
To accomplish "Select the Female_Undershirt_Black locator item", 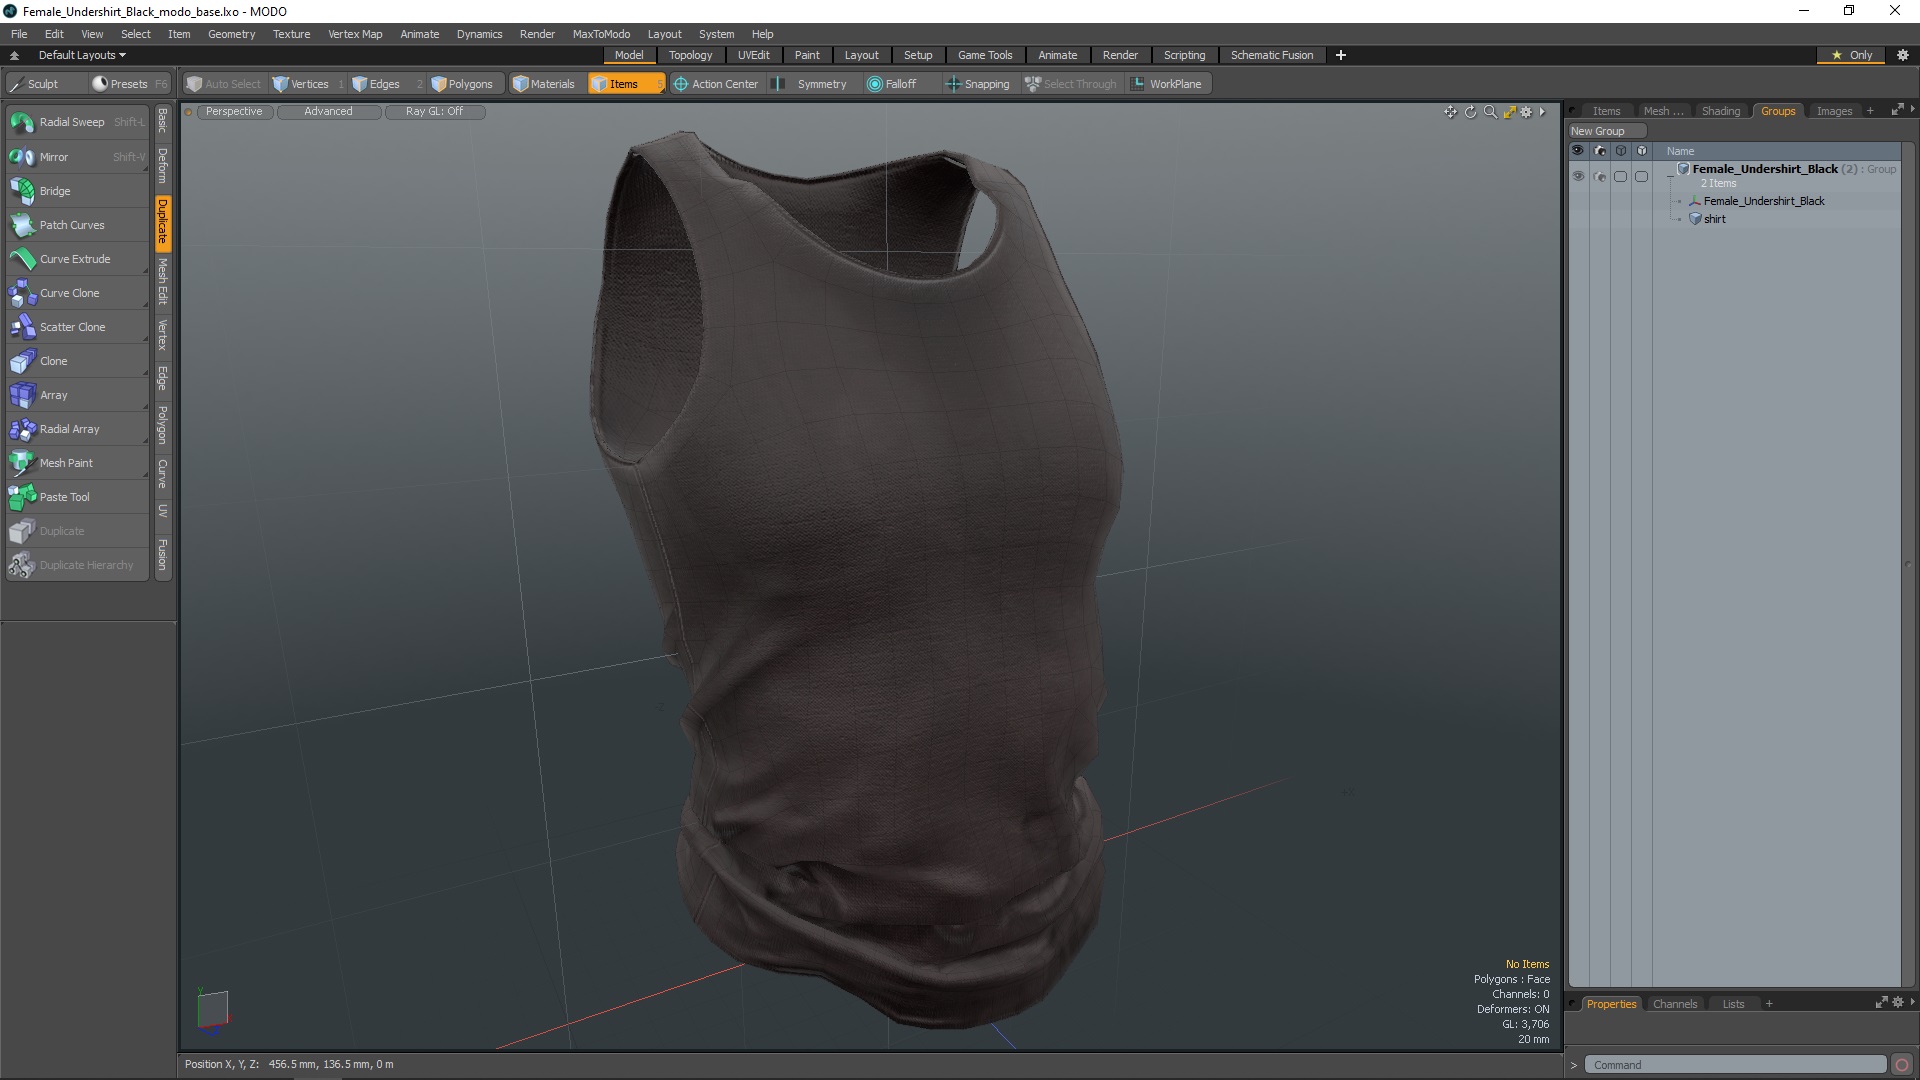I will 1764,201.
